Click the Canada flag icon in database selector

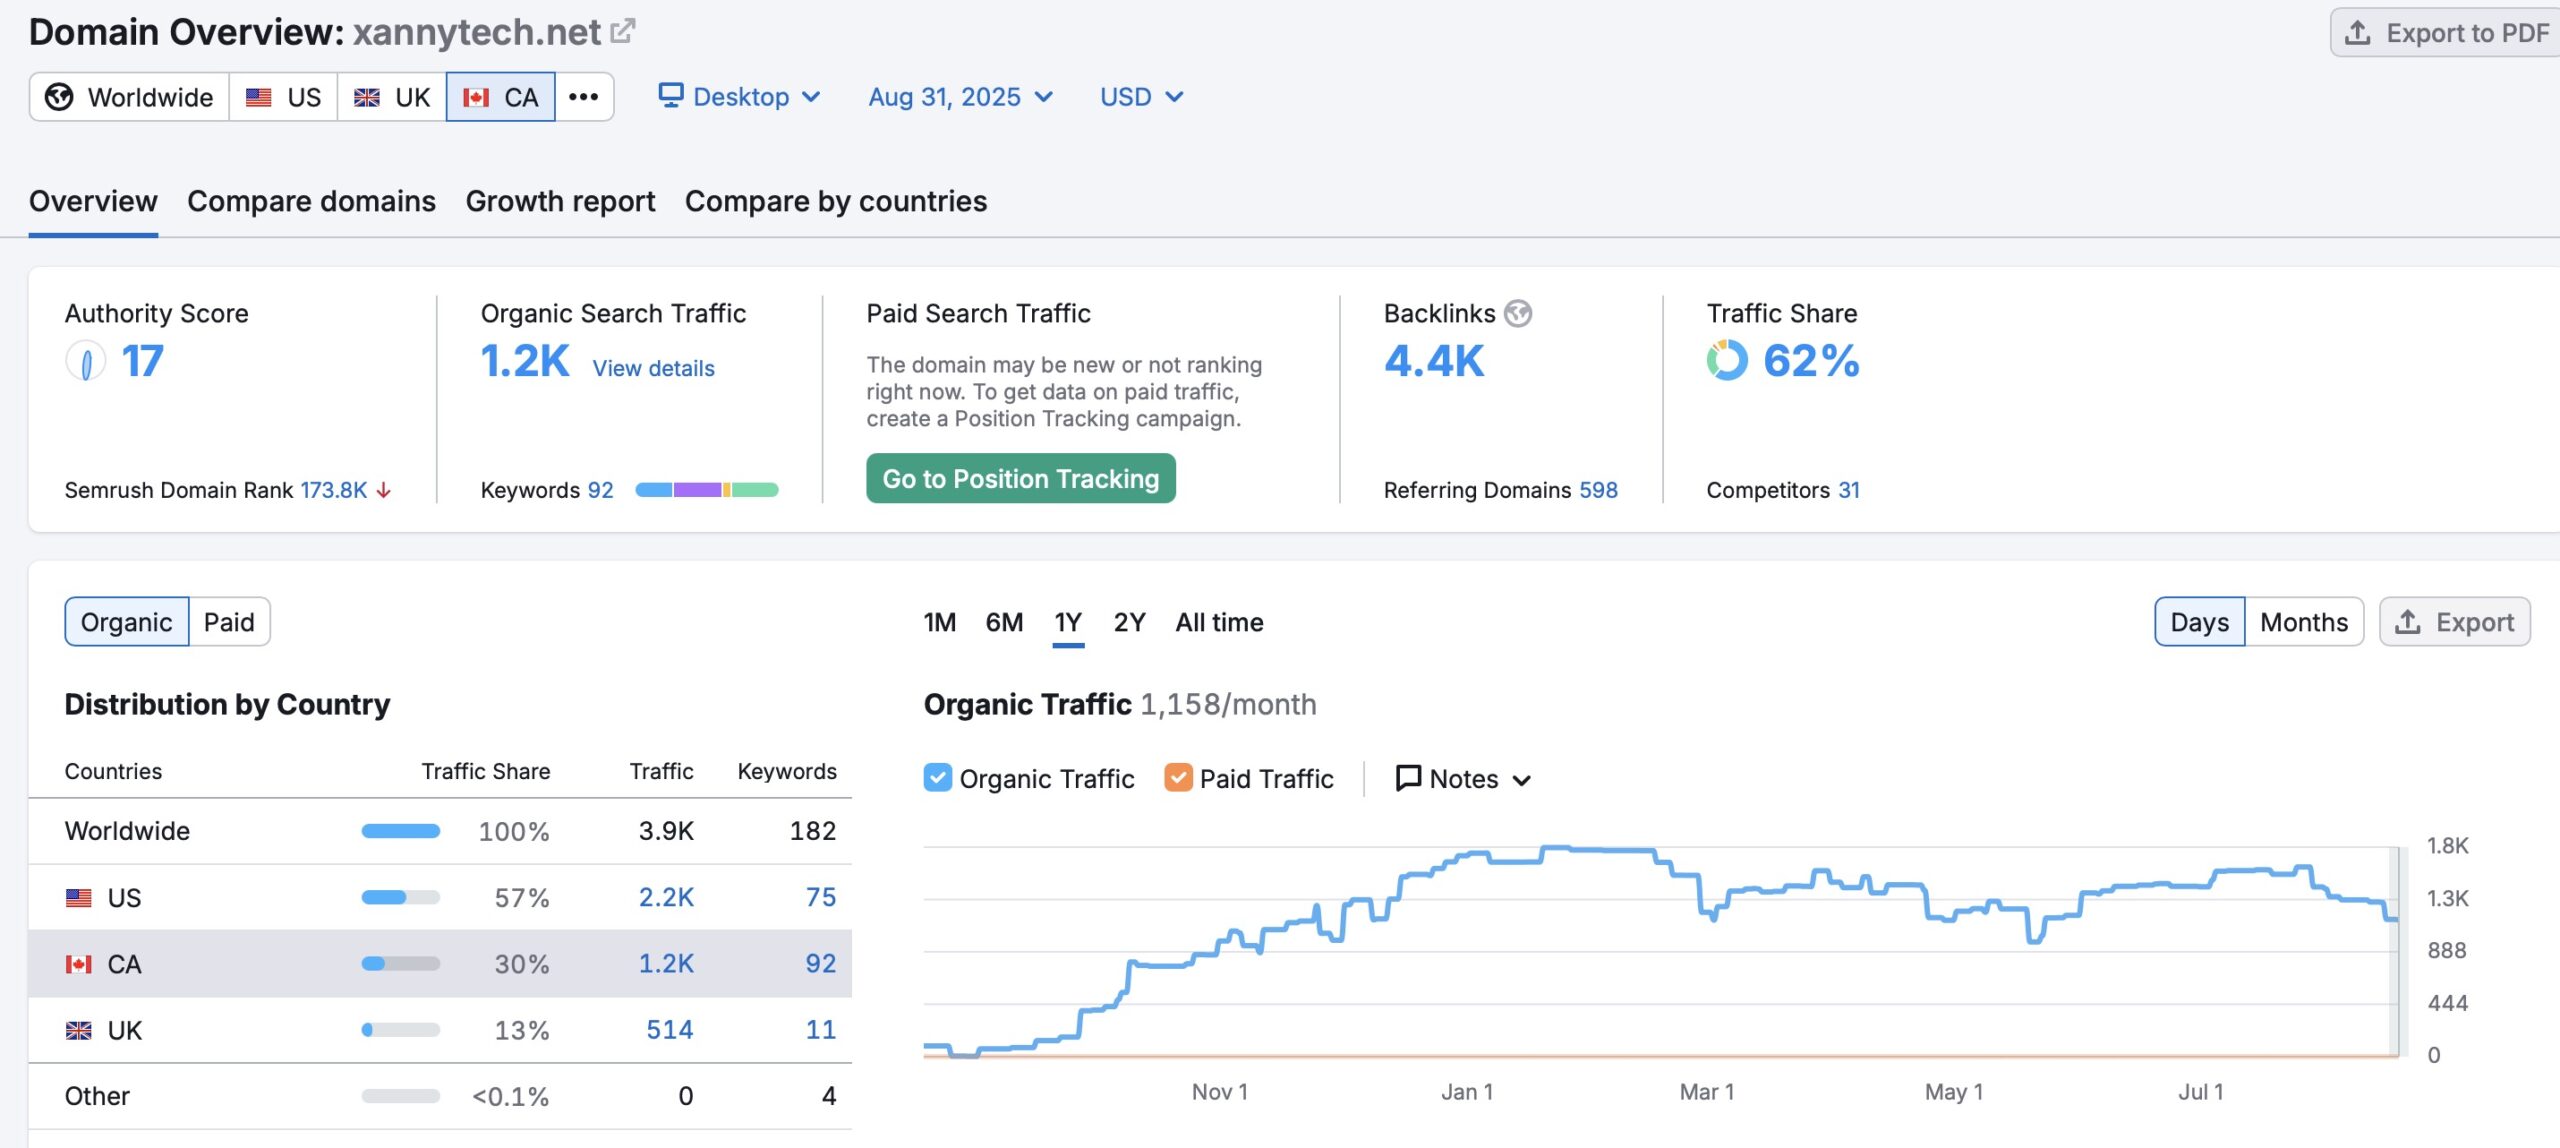pos(476,97)
